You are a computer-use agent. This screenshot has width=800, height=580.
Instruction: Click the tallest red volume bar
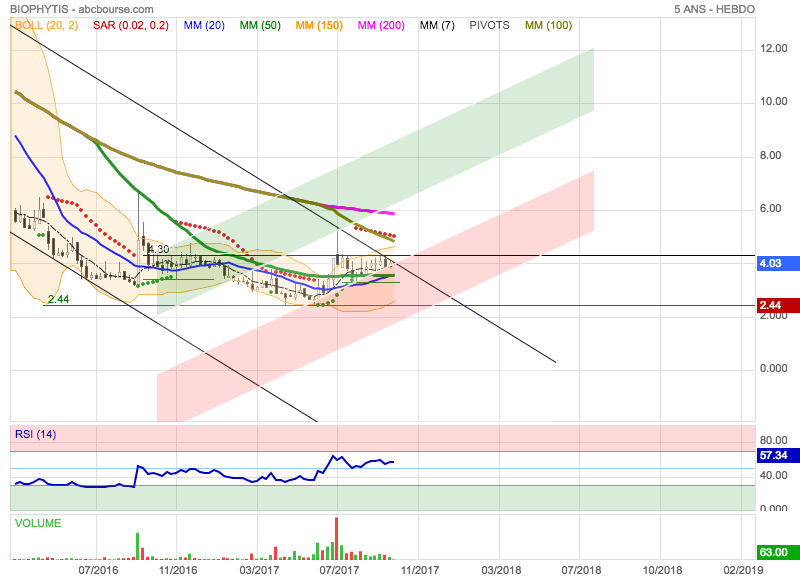(x=337, y=539)
